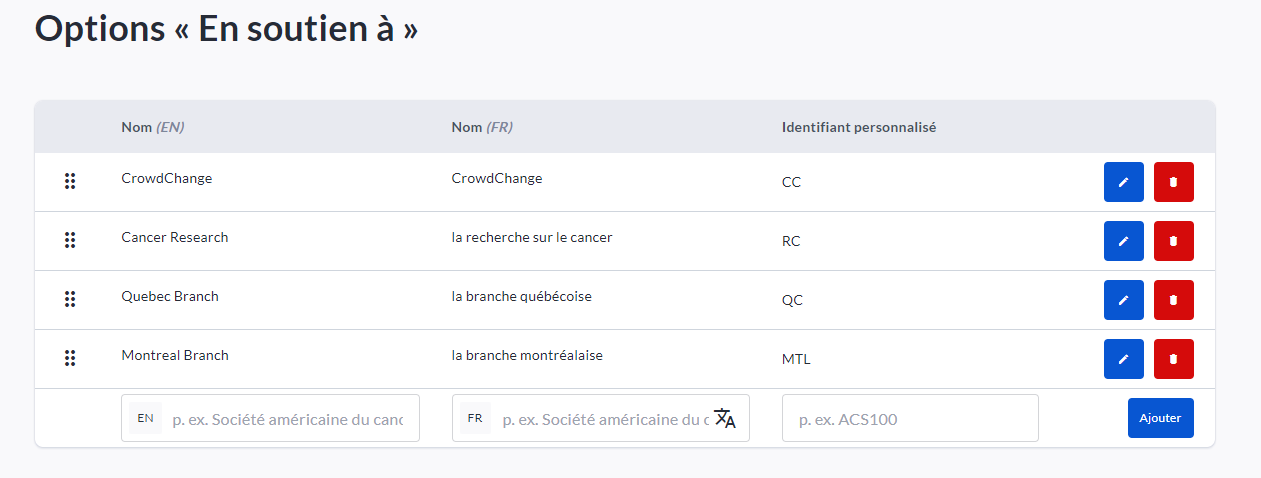
Task: Focus the EN name input field
Action: [x=287, y=419]
